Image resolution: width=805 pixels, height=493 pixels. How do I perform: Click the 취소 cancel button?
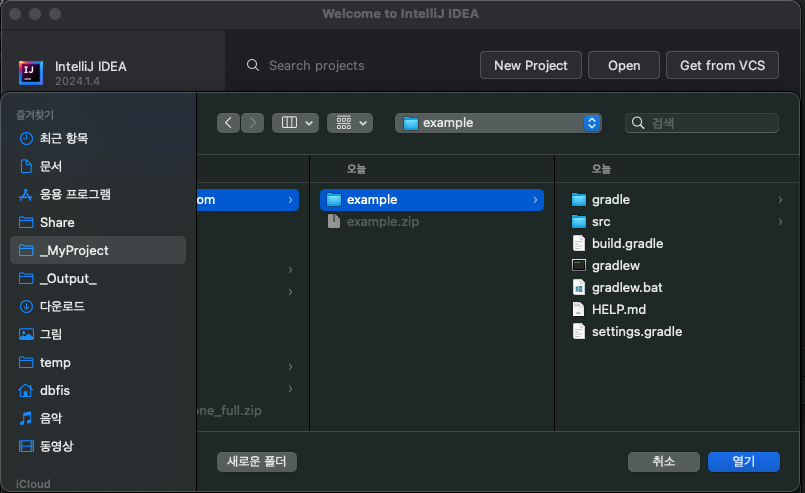coord(663,462)
